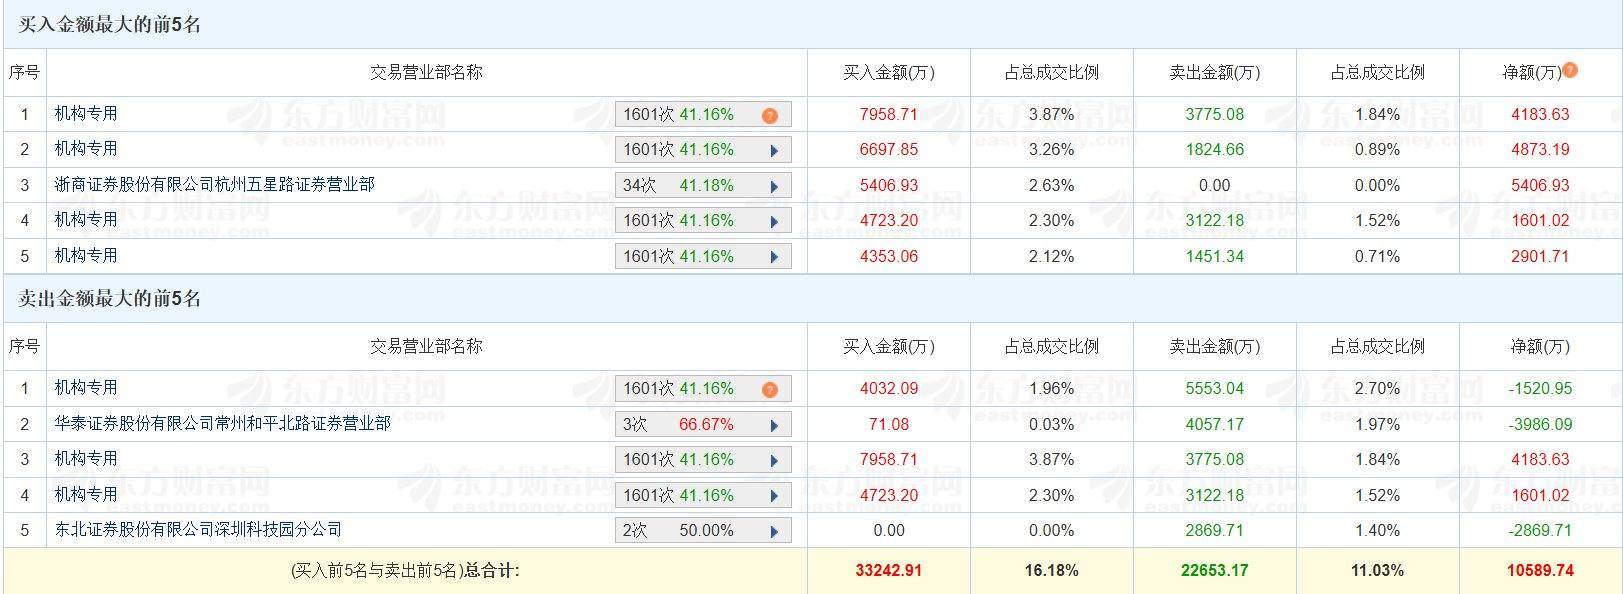Expand the arrow in the top table's 4723.20 row
The width and height of the screenshot is (1623, 594).
774,221
